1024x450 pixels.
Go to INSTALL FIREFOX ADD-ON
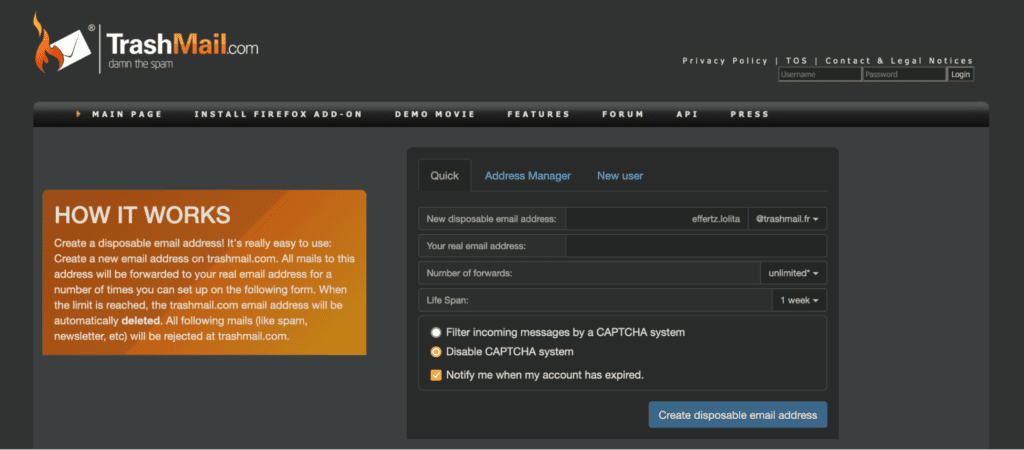coord(278,114)
